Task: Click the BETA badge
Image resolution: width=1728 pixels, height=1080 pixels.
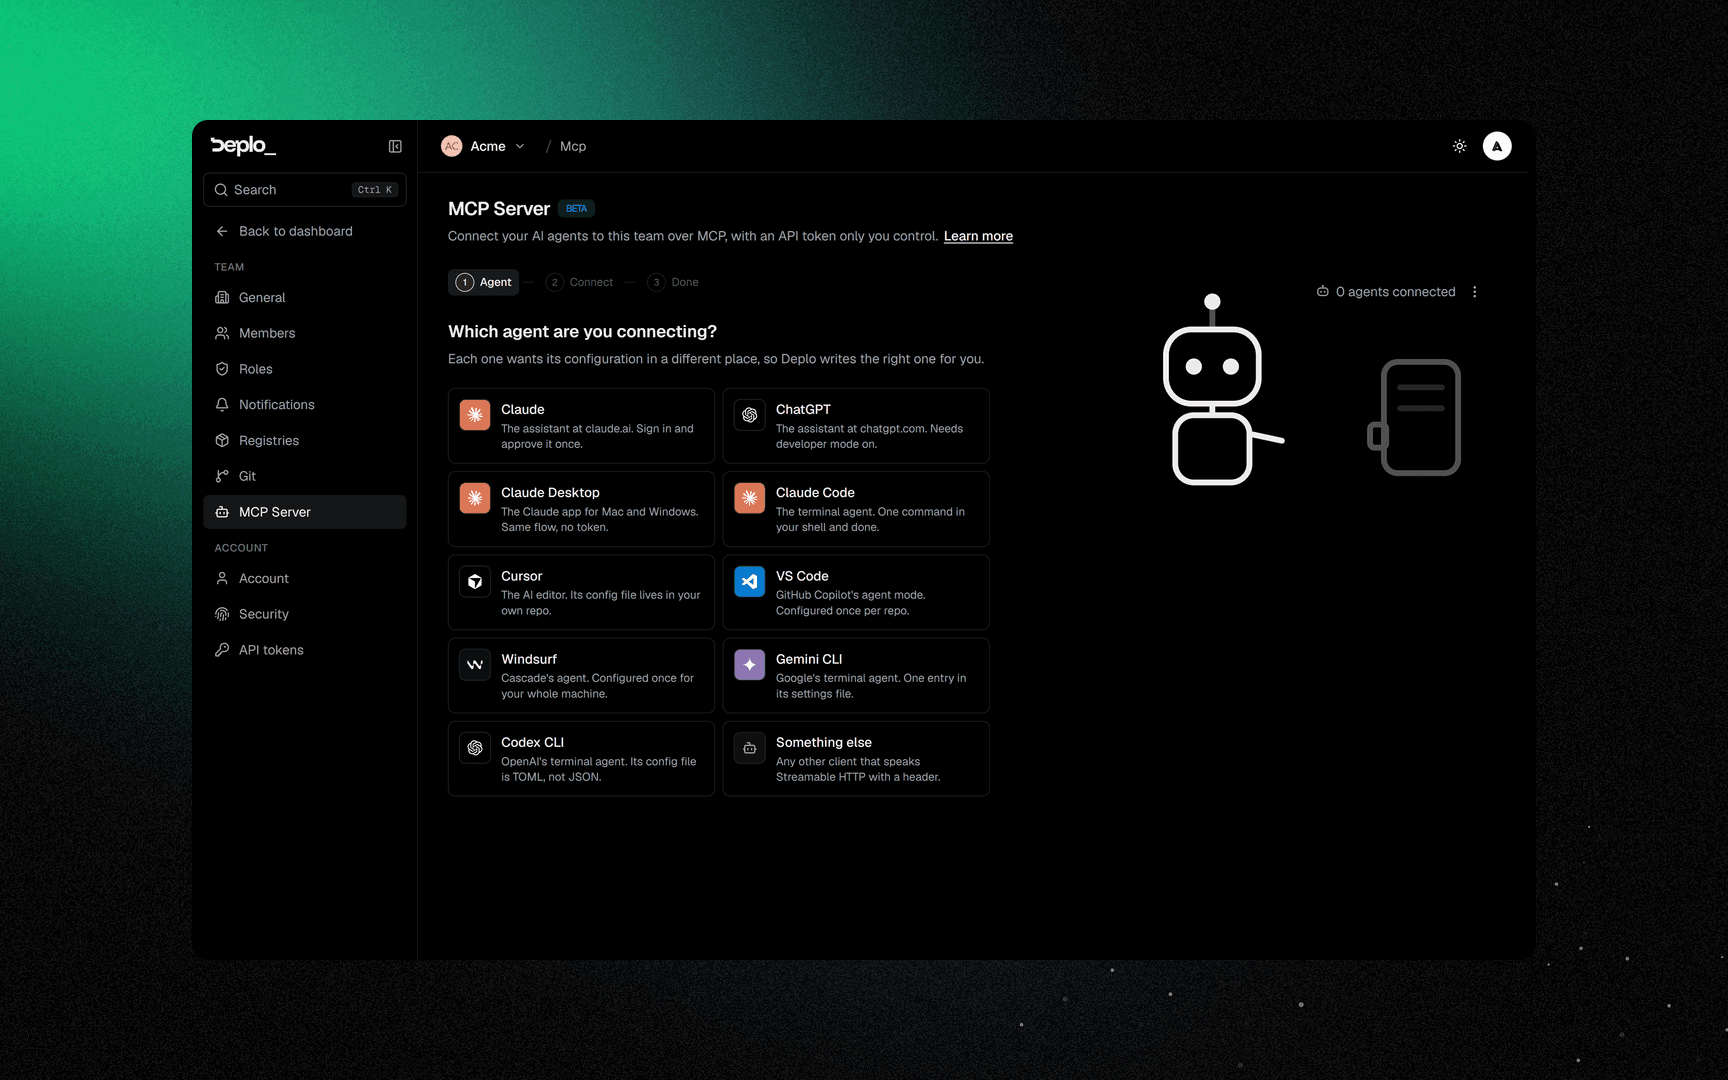Action: 576,209
